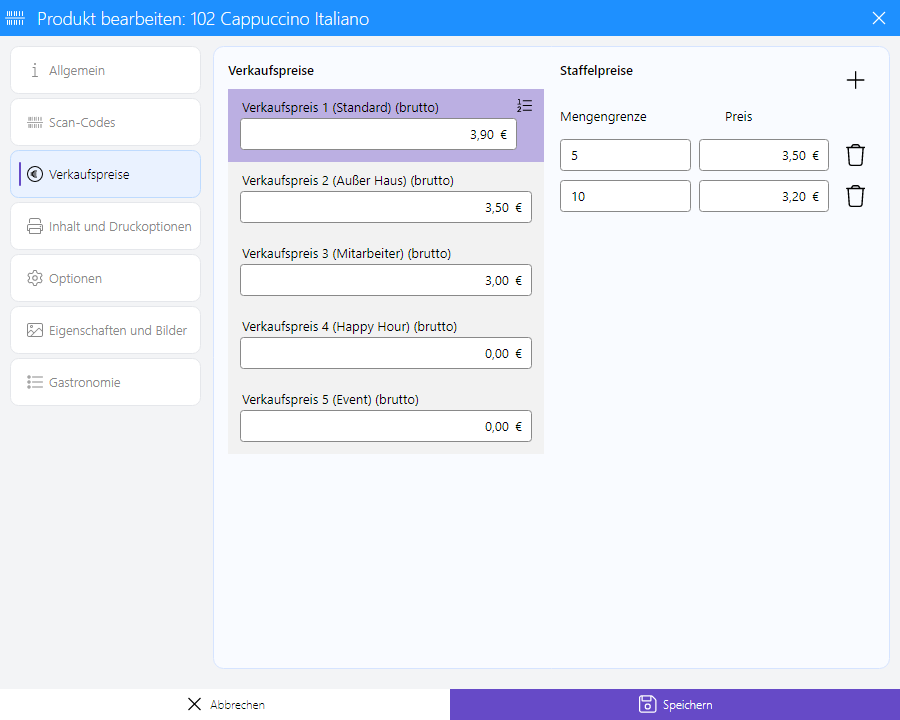Delete the Staffelpreis row with quantity 10
Image resolution: width=900 pixels, height=720 pixels.
click(855, 196)
